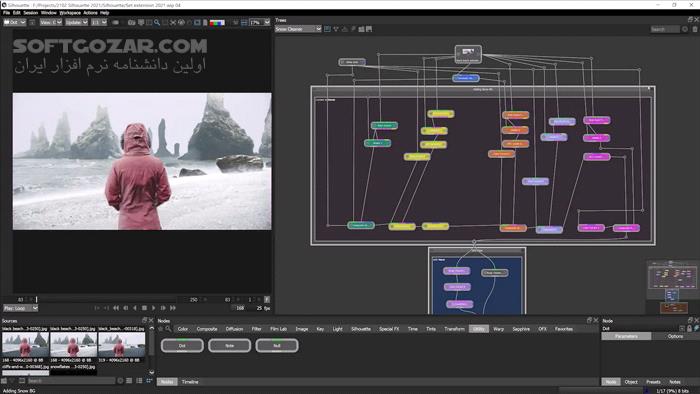This screenshot has height=394, width=700.
Task: Open the View selector dropdown
Action: (x=51, y=22)
